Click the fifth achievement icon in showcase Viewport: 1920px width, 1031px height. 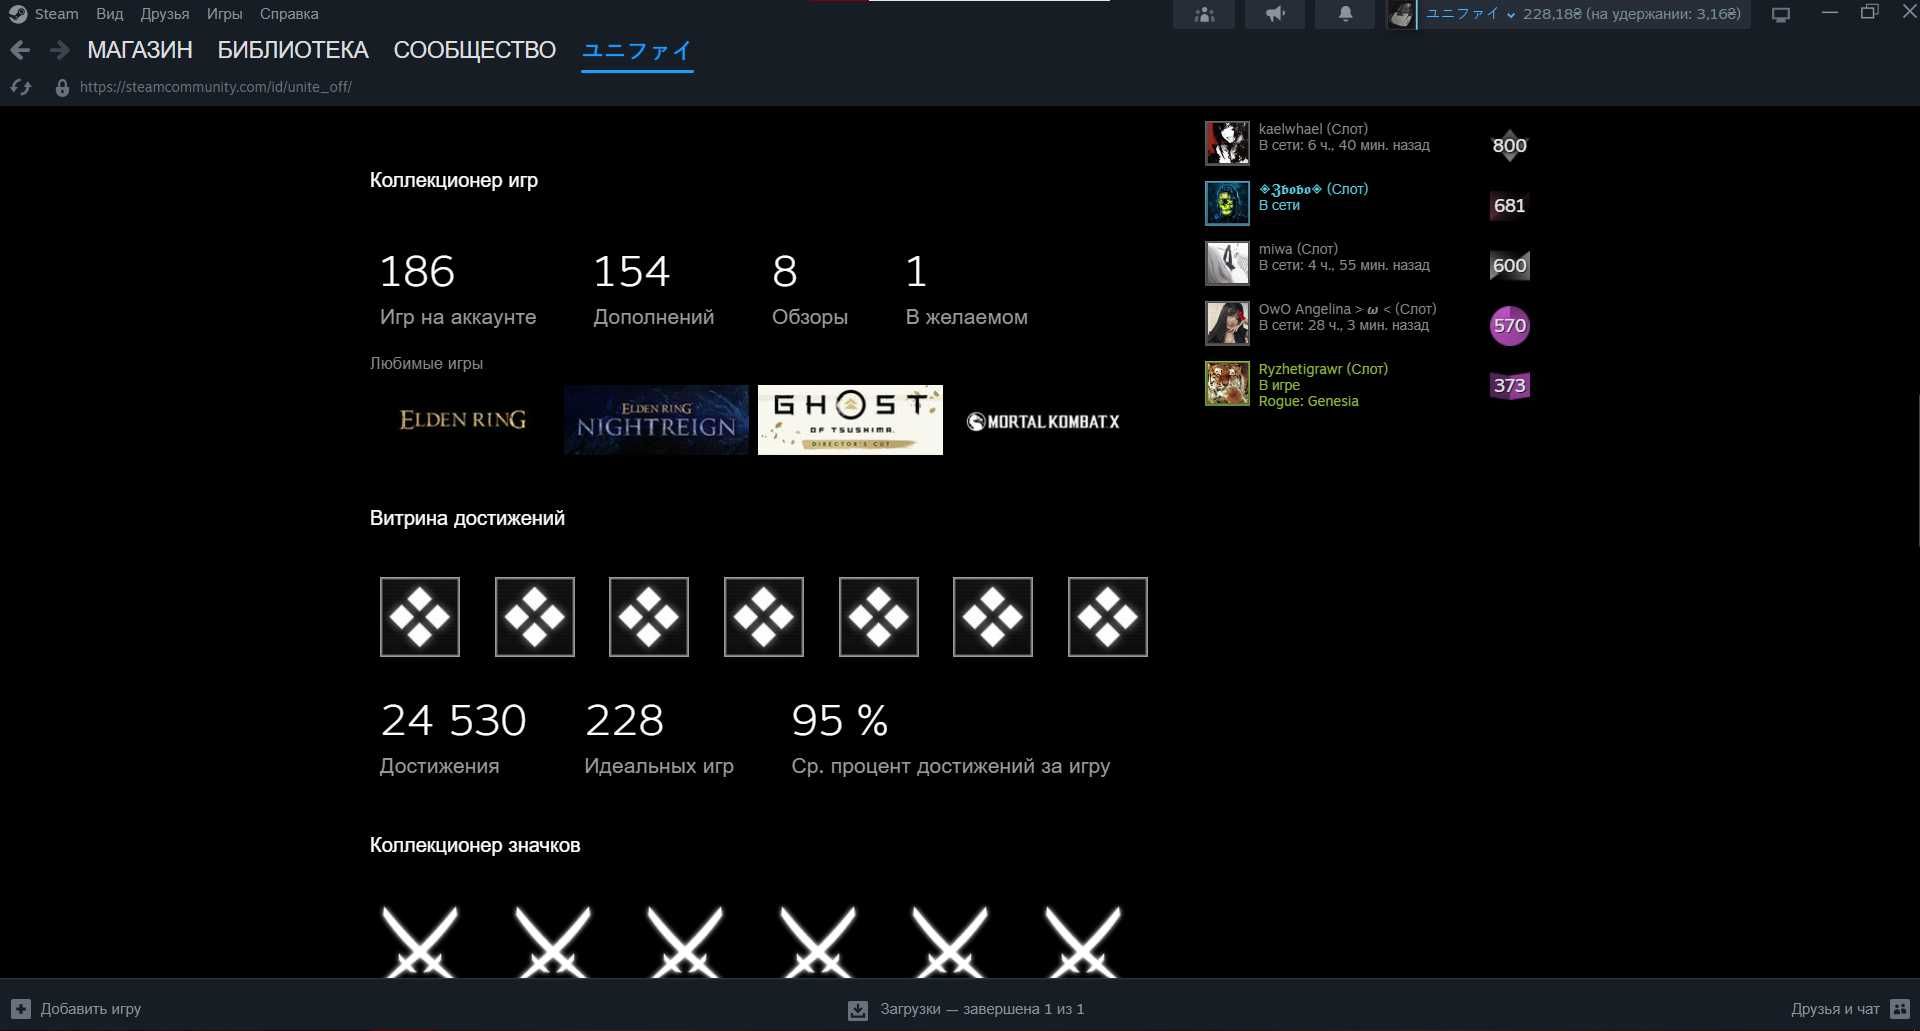click(x=879, y=617)
